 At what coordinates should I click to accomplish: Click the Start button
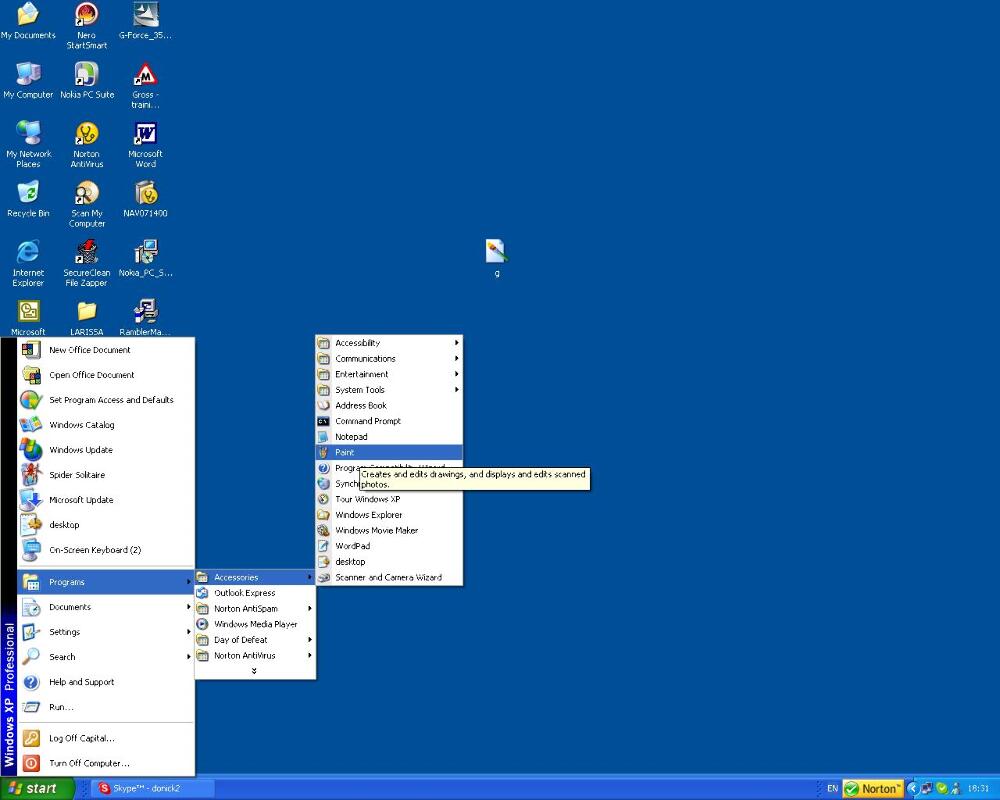pyautogui.click(x=37, y=789)
